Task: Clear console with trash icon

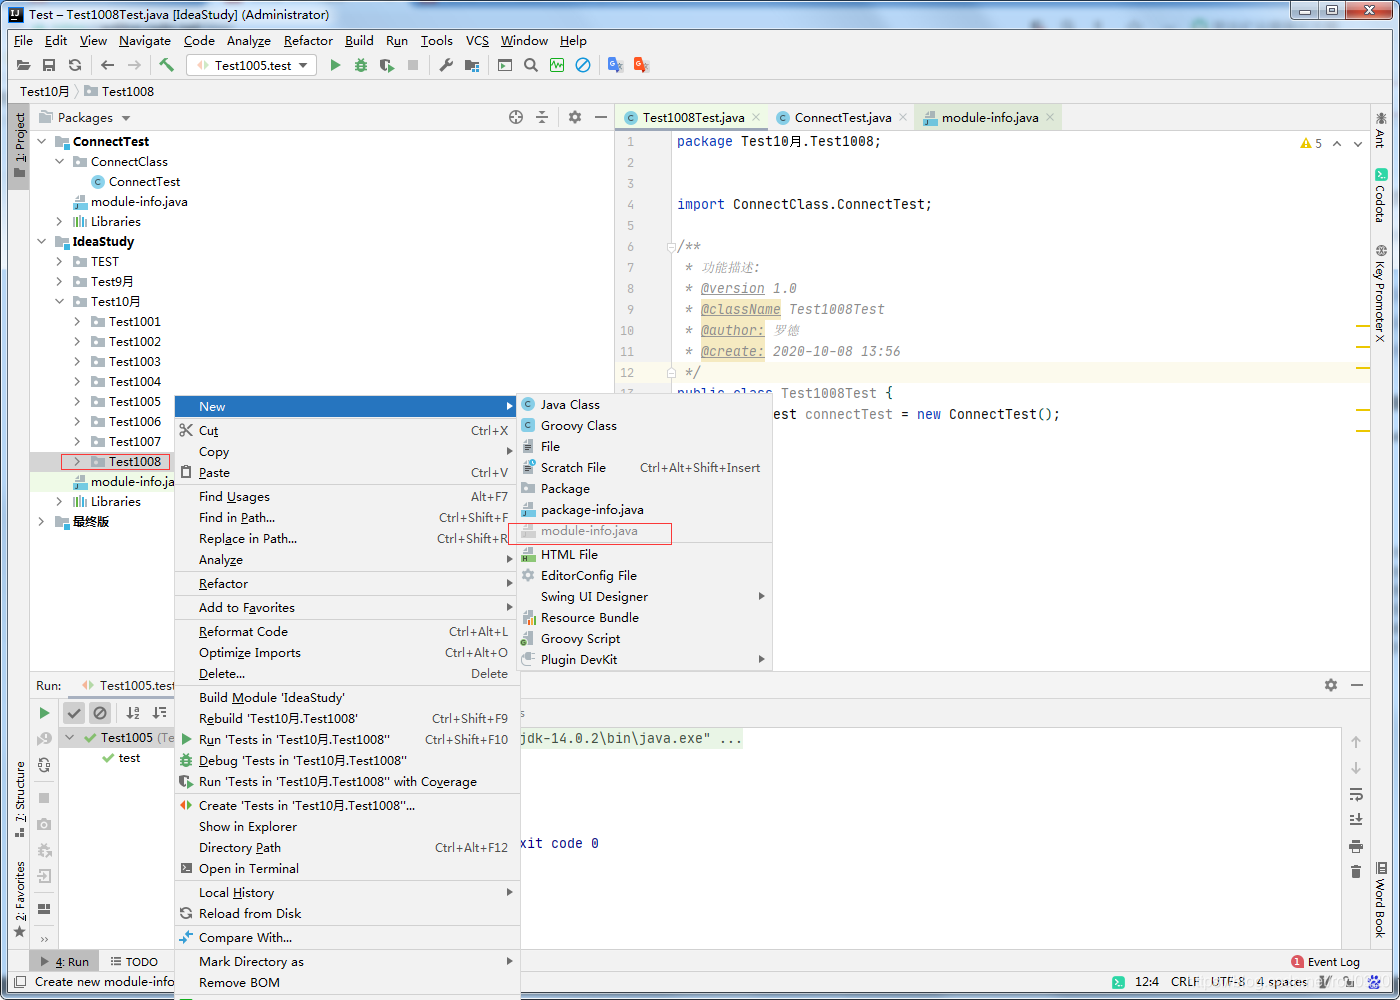Action: coord(1356,872)
